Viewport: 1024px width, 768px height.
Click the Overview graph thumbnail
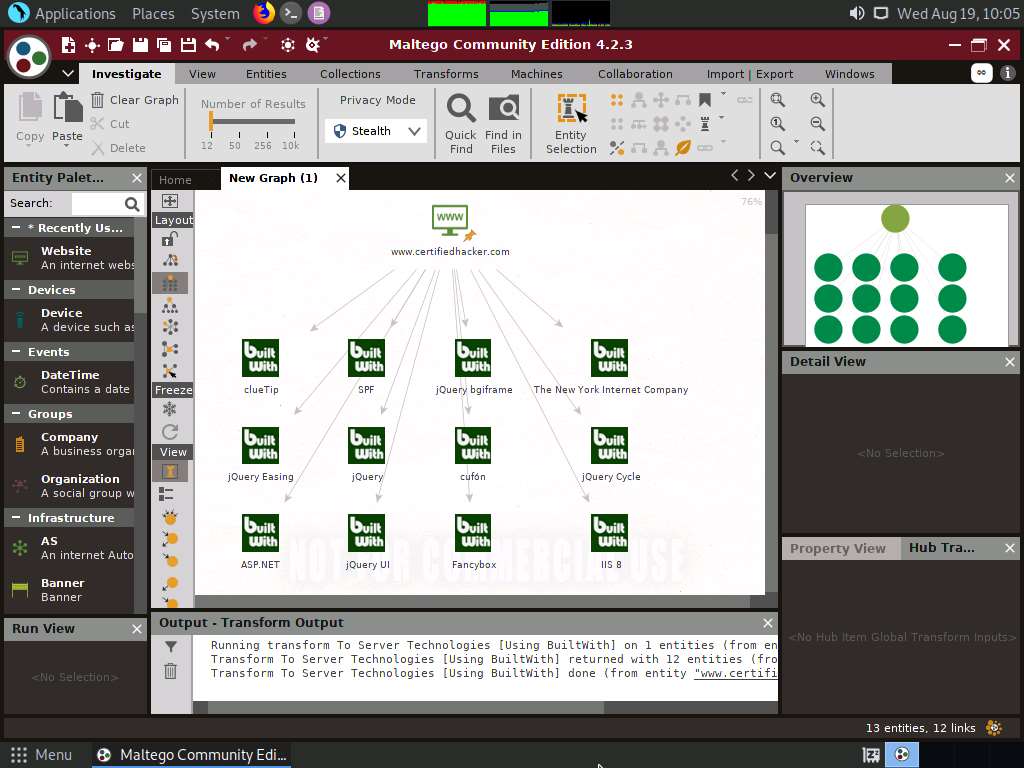click(x=906, y=275)
